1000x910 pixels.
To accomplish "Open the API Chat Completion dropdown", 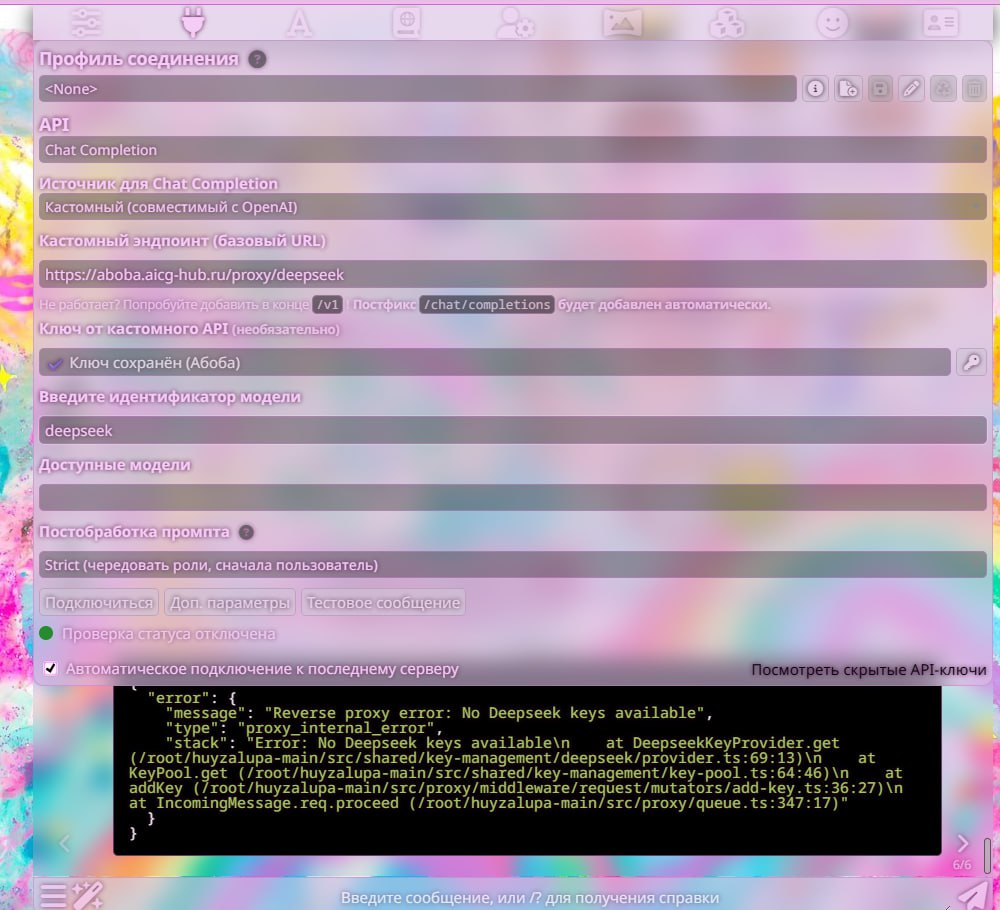I will [513, 150].
